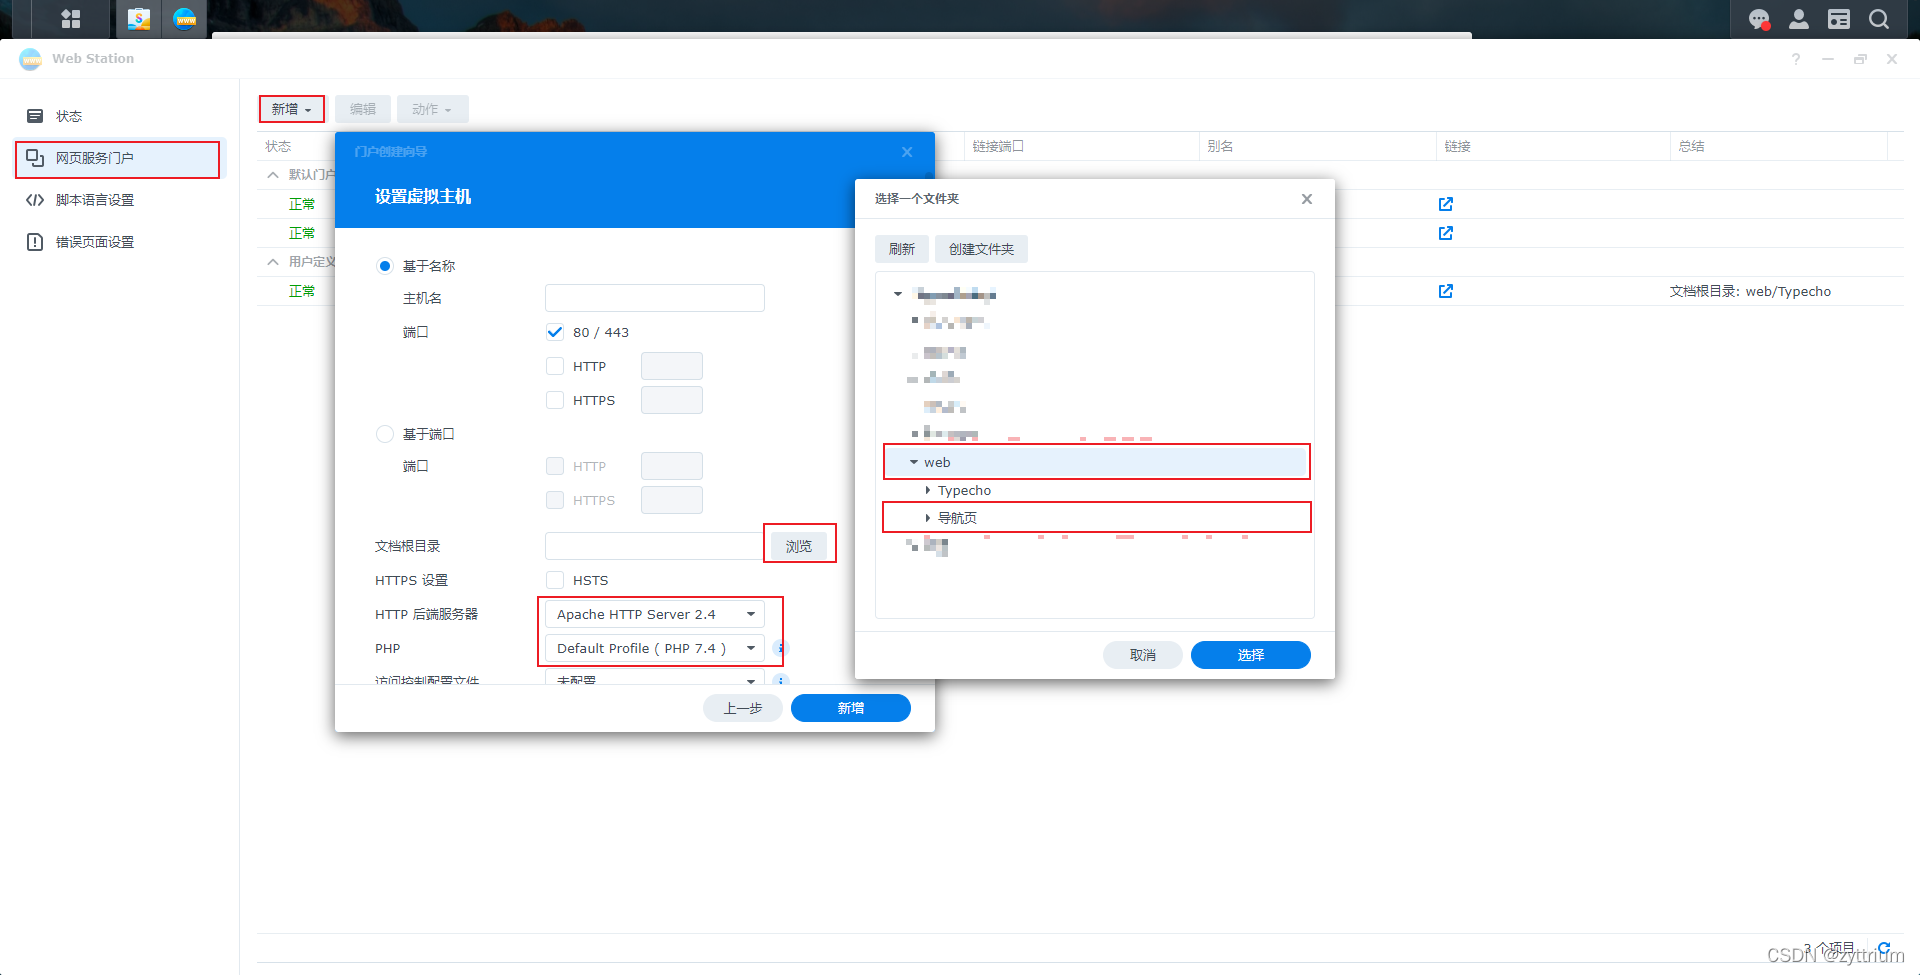Select the Typecho folder
Screen dimensions: 1920x975
(964, 490)
